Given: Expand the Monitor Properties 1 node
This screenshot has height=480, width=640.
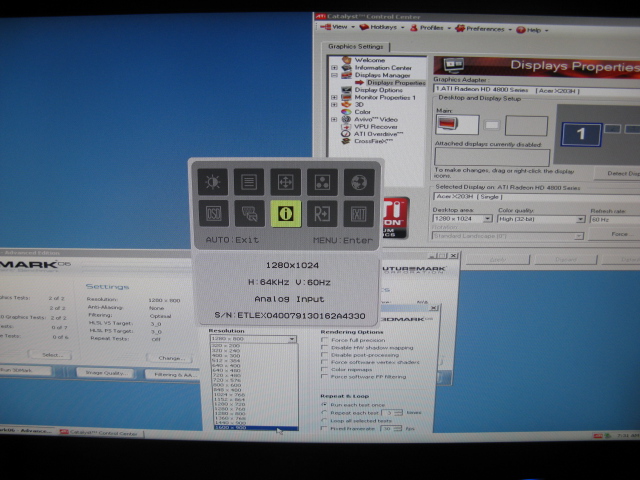Looking at the screenshot, I should tap(334, 98).
